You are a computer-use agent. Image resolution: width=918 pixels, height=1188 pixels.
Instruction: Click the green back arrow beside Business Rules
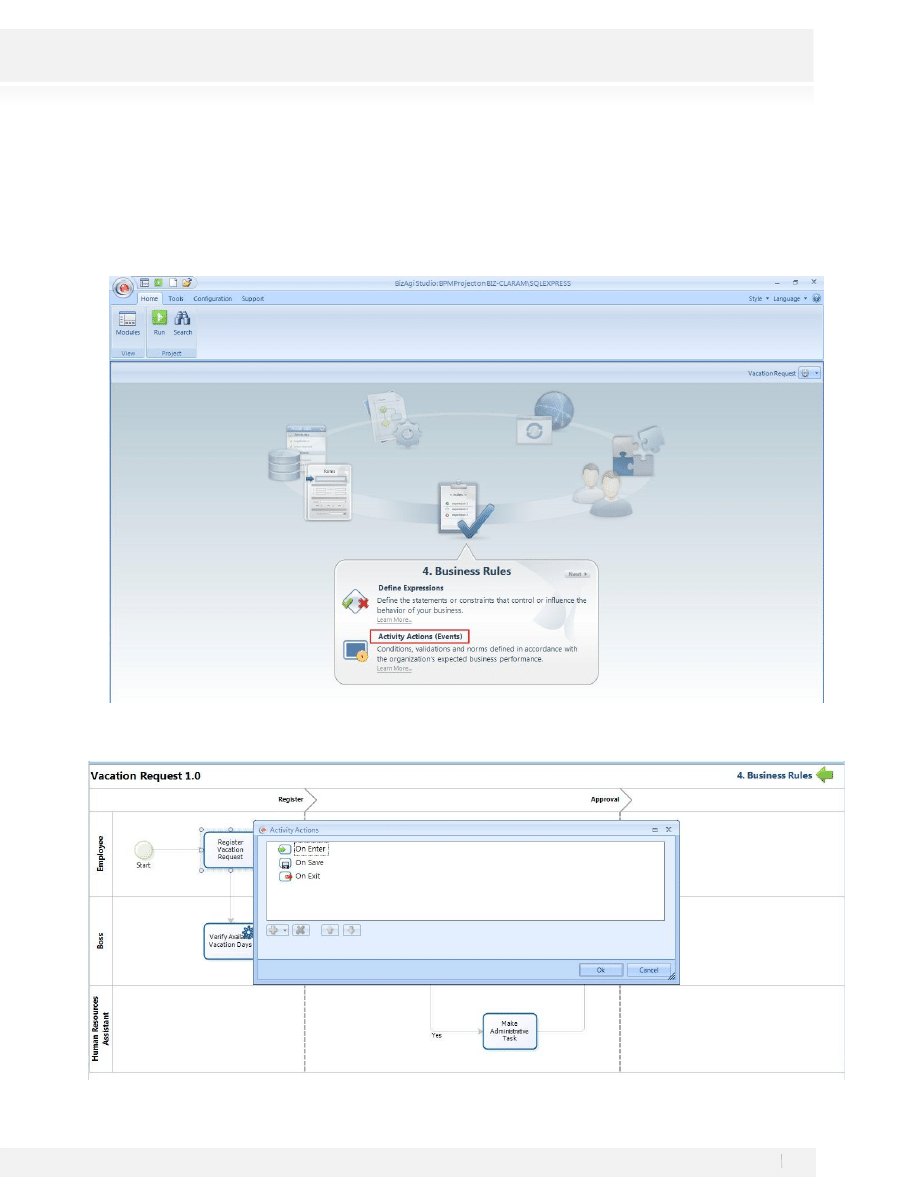[824, 775]
